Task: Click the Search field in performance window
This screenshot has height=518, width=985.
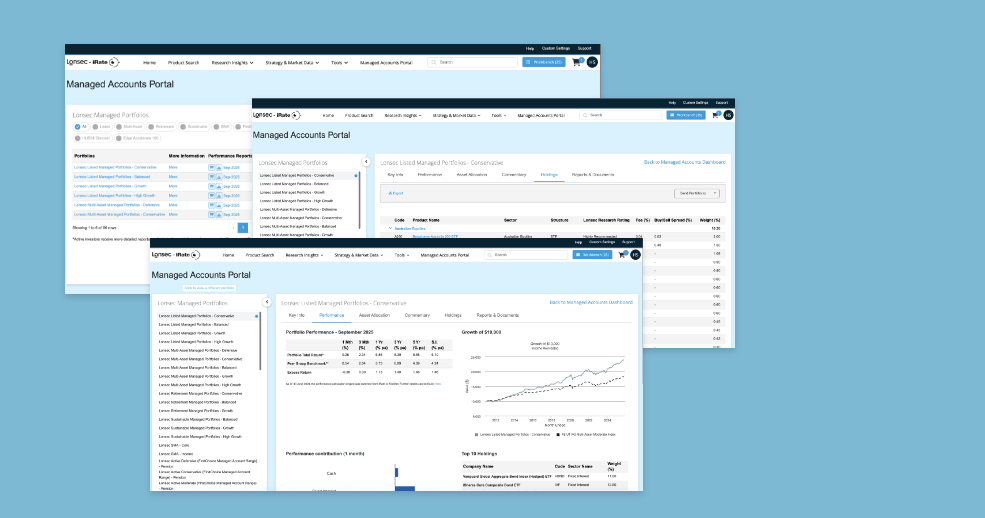Action: point(526,255)
